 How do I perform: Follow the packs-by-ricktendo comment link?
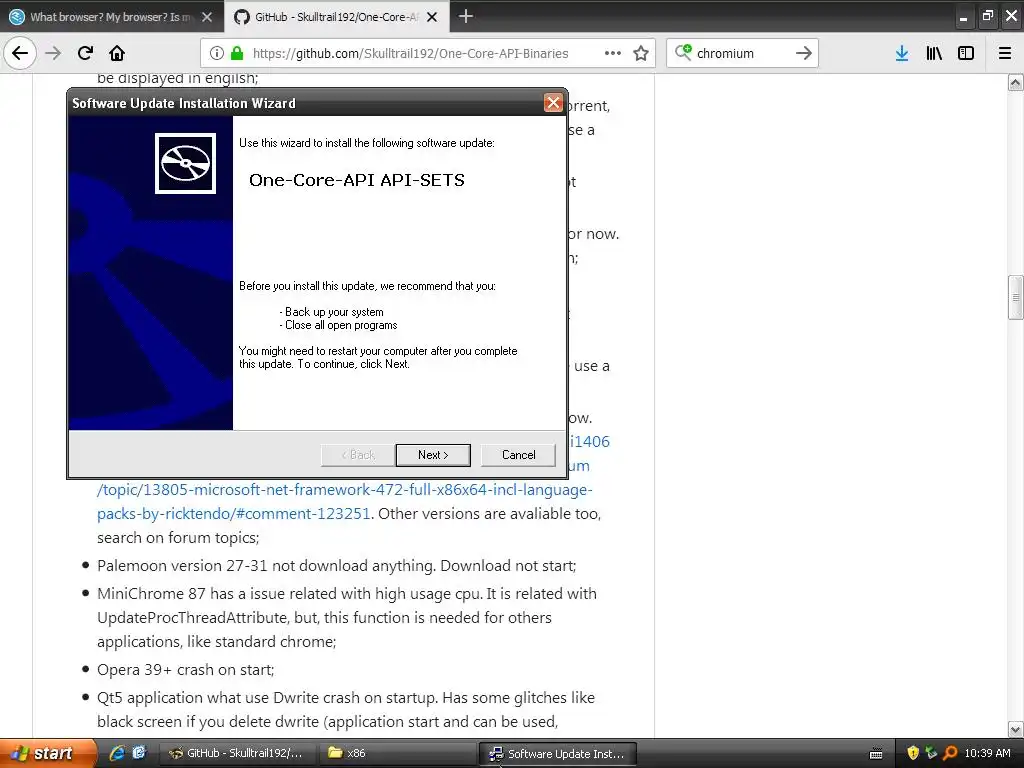(x=234, y=514)
